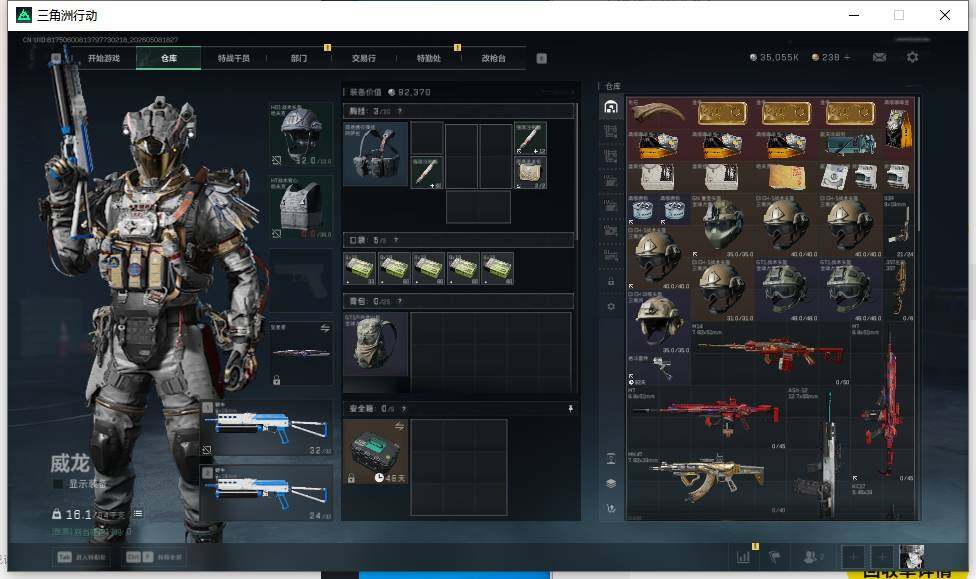976x579 pixels.
Task: Open the mail envelope icon
Action: [880, 57]
